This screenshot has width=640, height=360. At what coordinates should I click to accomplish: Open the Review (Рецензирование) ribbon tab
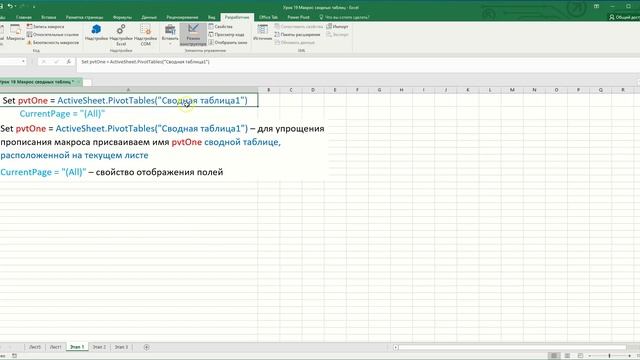[x=182, y=17]
